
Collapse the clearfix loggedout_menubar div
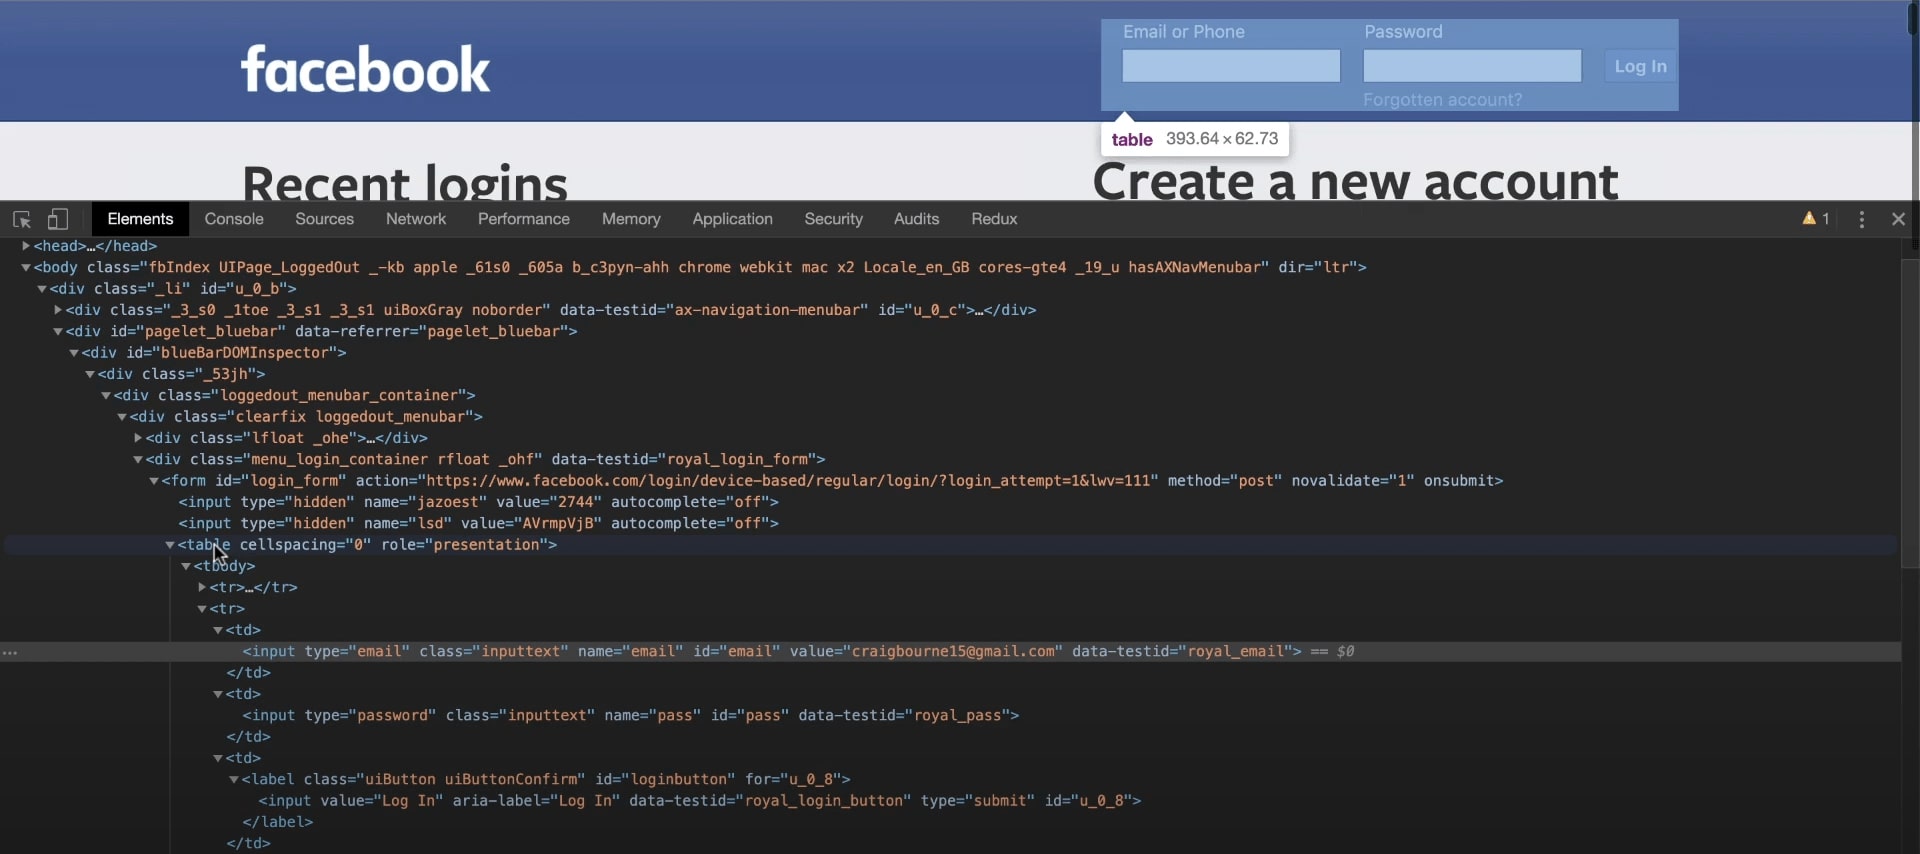(x=122, y=417)
